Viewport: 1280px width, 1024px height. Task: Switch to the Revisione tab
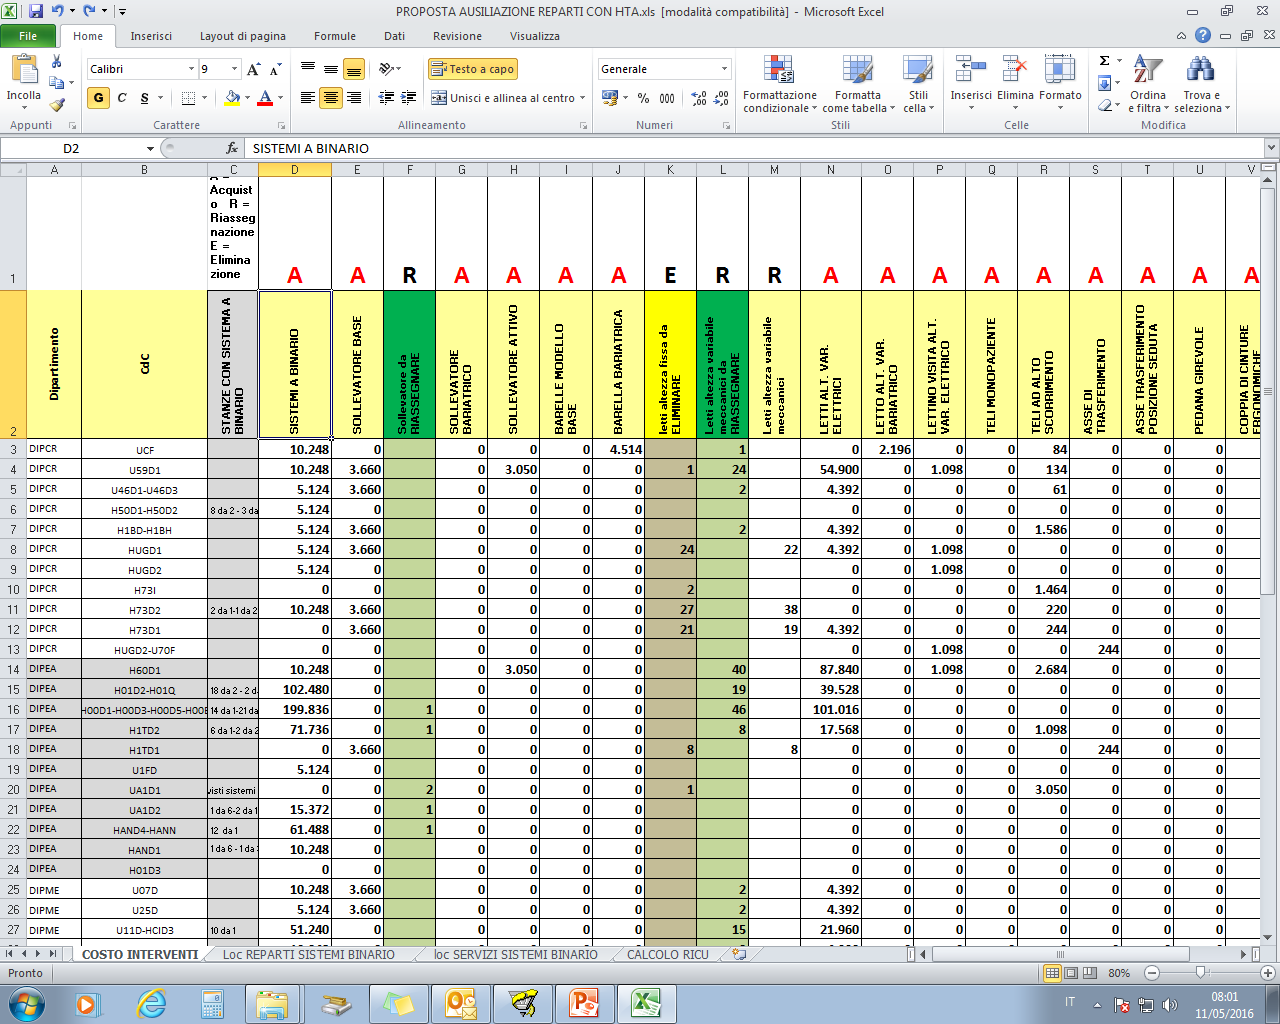[x=458, y=36]
